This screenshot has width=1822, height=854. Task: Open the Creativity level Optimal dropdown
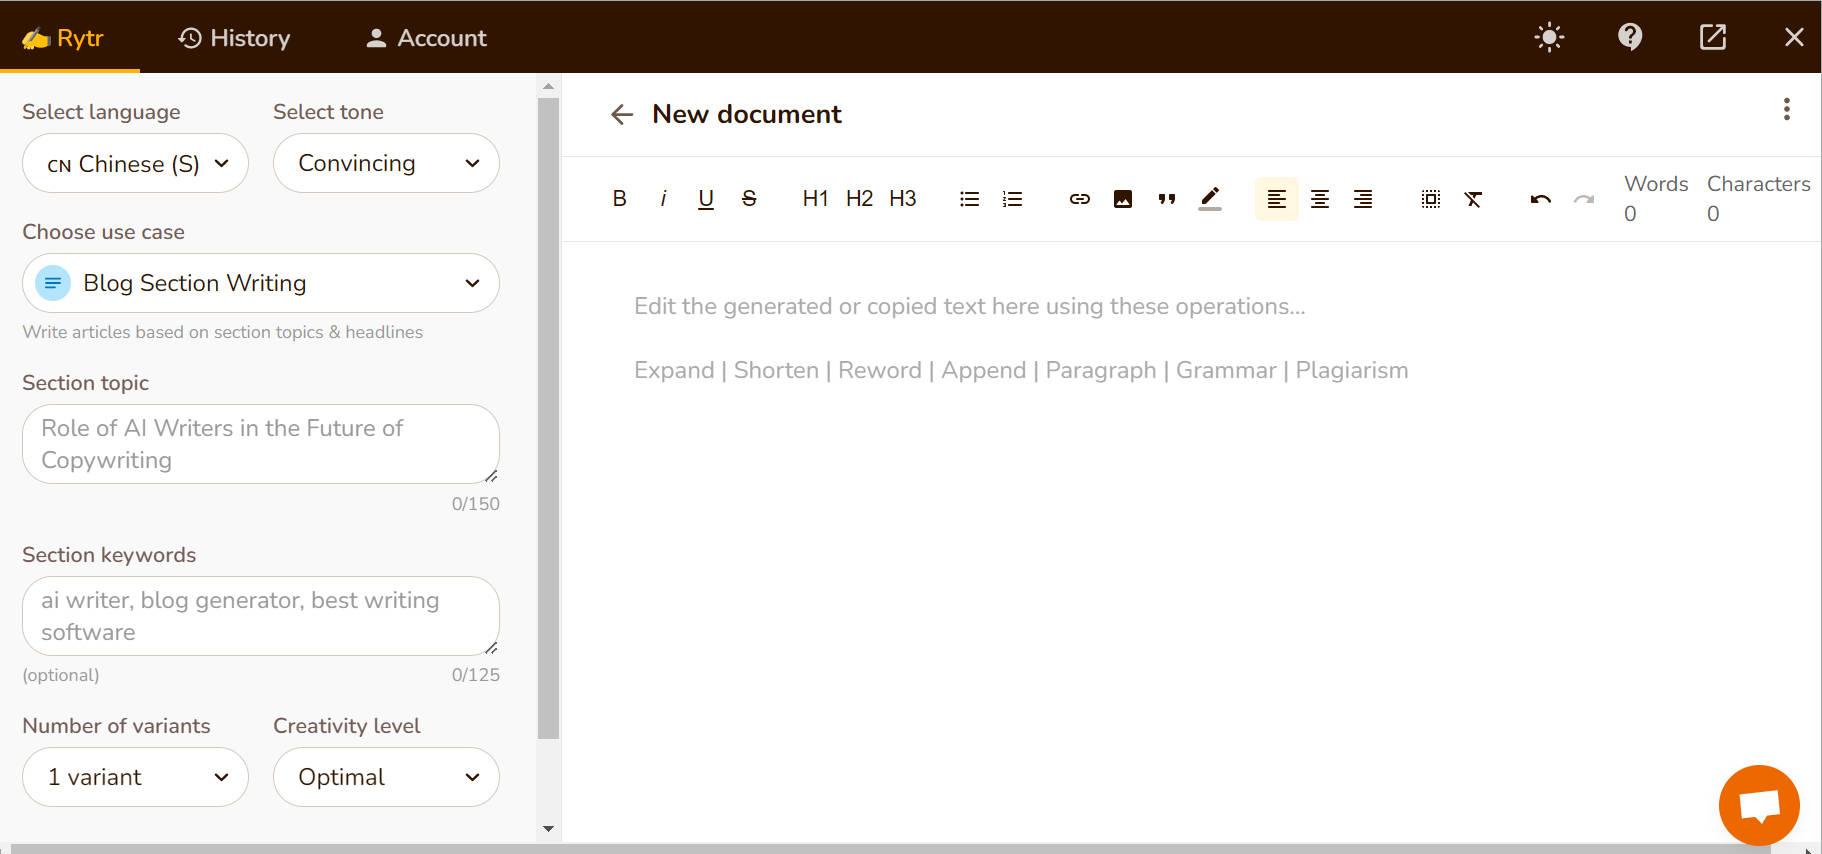point(386,777)
